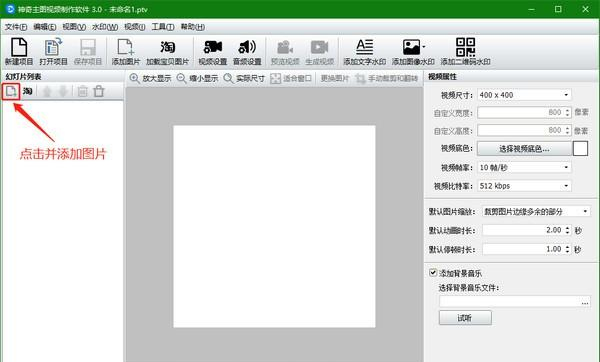
Task: Click 添加图片 in the main toolbar
Action: click(x=126, y=52)
